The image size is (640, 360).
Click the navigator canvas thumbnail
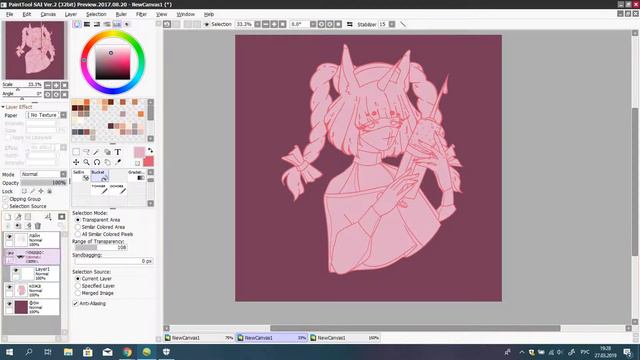35,50
